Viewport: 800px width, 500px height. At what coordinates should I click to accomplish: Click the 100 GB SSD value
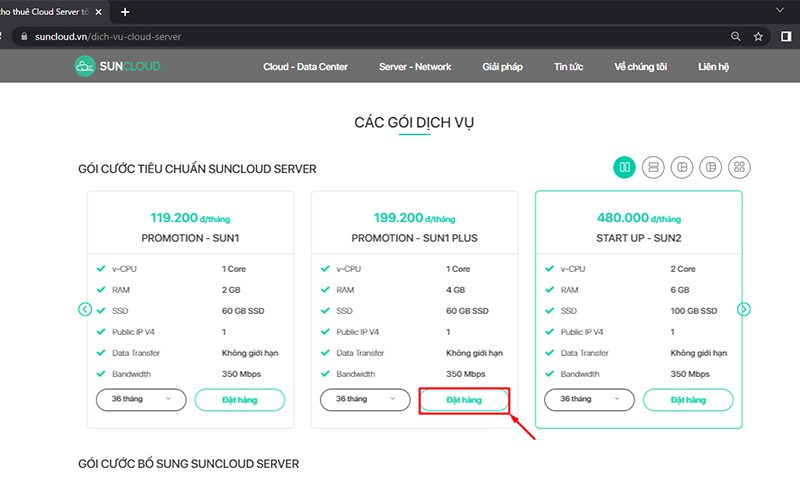(x=694, y=311)
